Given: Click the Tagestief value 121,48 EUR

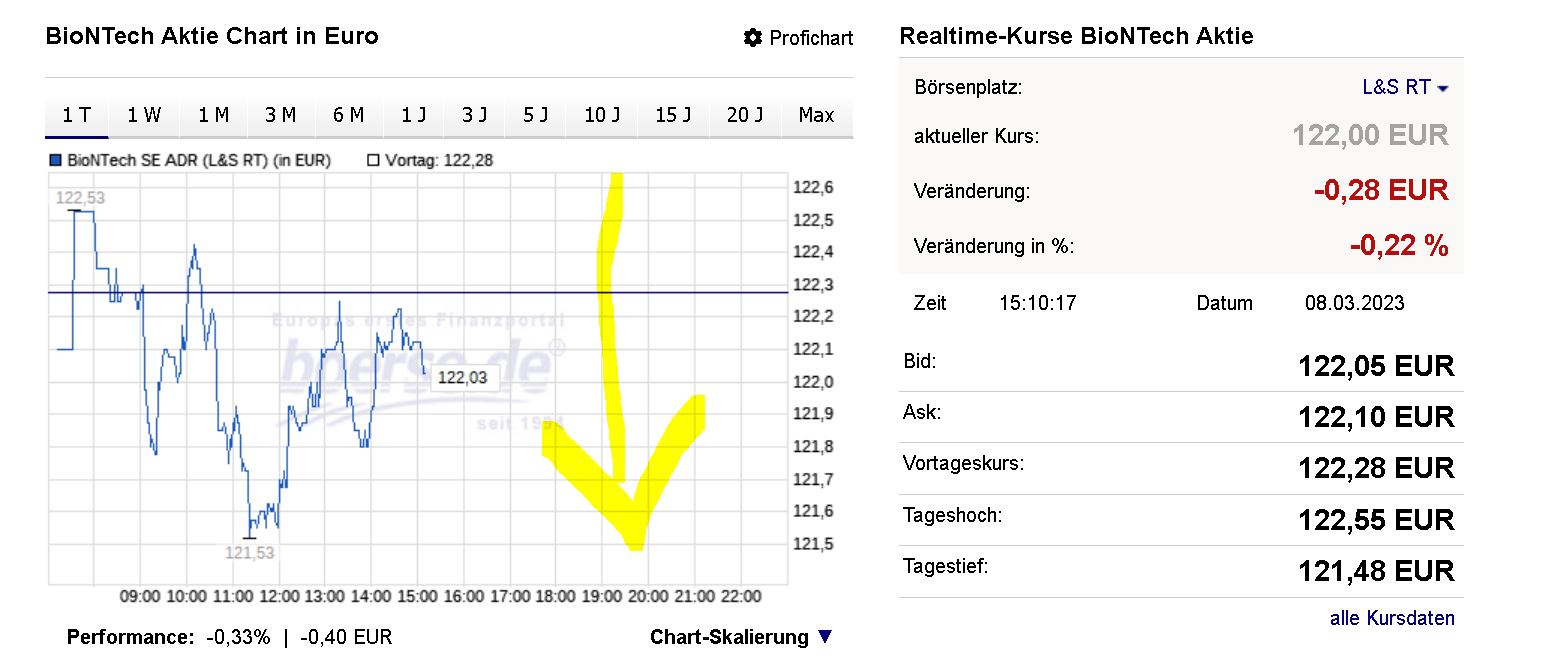Looking at the screenshot, I should (1376, 571).
